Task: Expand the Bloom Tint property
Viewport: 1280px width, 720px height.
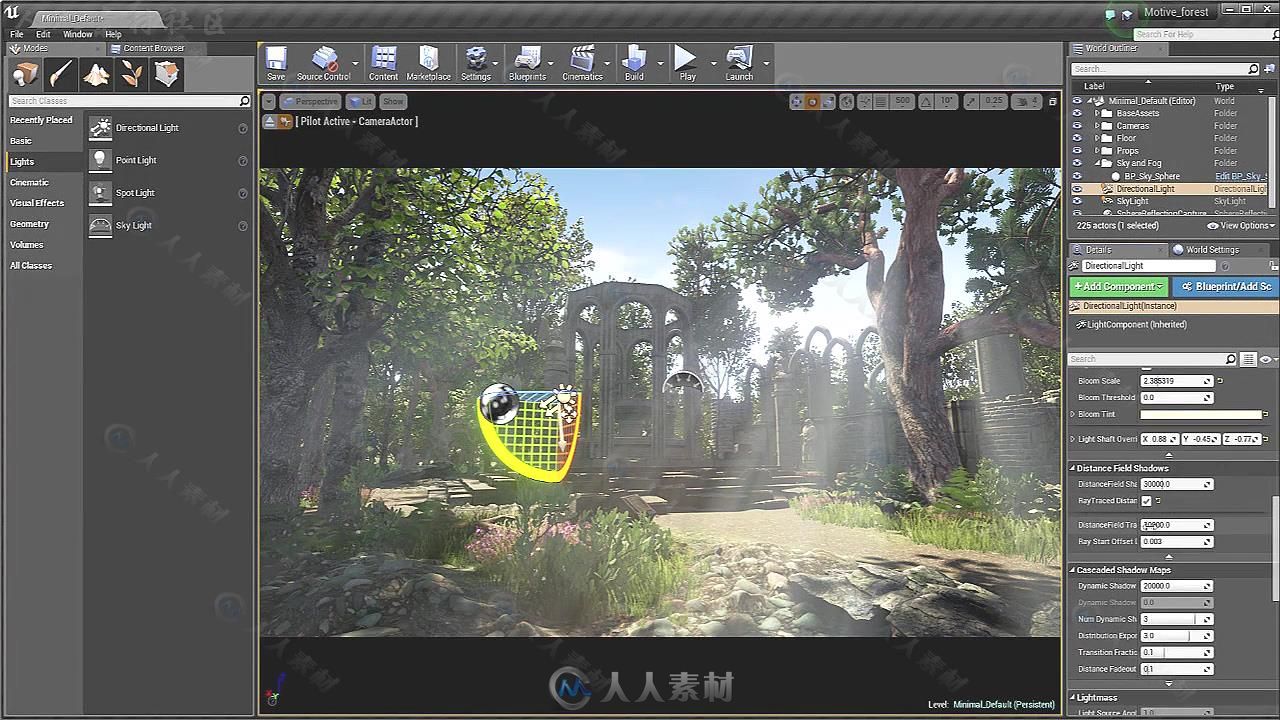Action: tap(1073, 414)
